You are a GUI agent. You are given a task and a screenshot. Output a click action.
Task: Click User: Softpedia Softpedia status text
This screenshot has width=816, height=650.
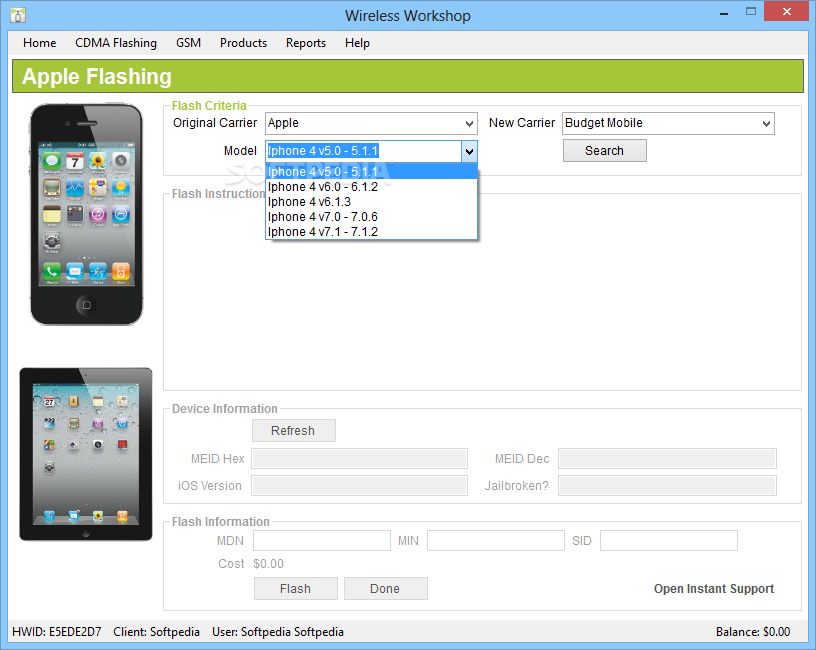[x=278, y=632]
